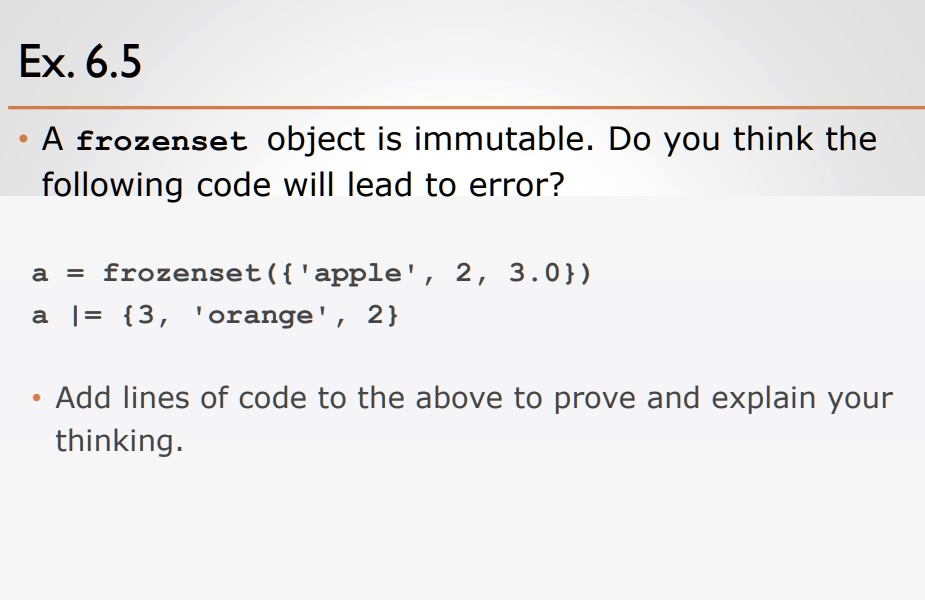Click the second orange bullet before Add lines
Image resolution: width=925 pixels, height=600 pixels.
[x=37, y=398]
